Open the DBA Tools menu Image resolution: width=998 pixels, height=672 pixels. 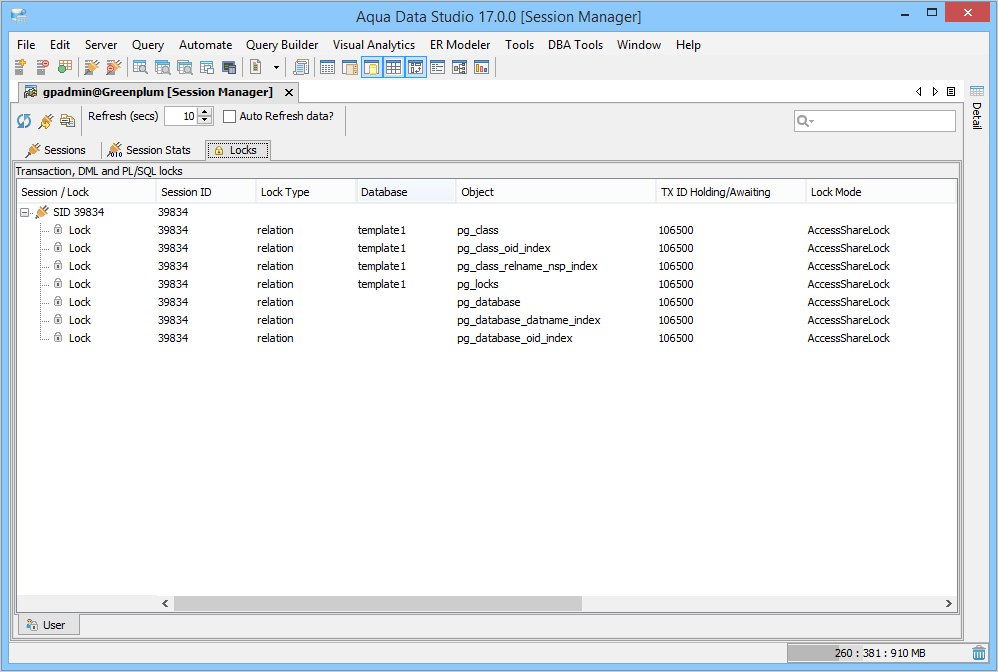pos(575,45)
